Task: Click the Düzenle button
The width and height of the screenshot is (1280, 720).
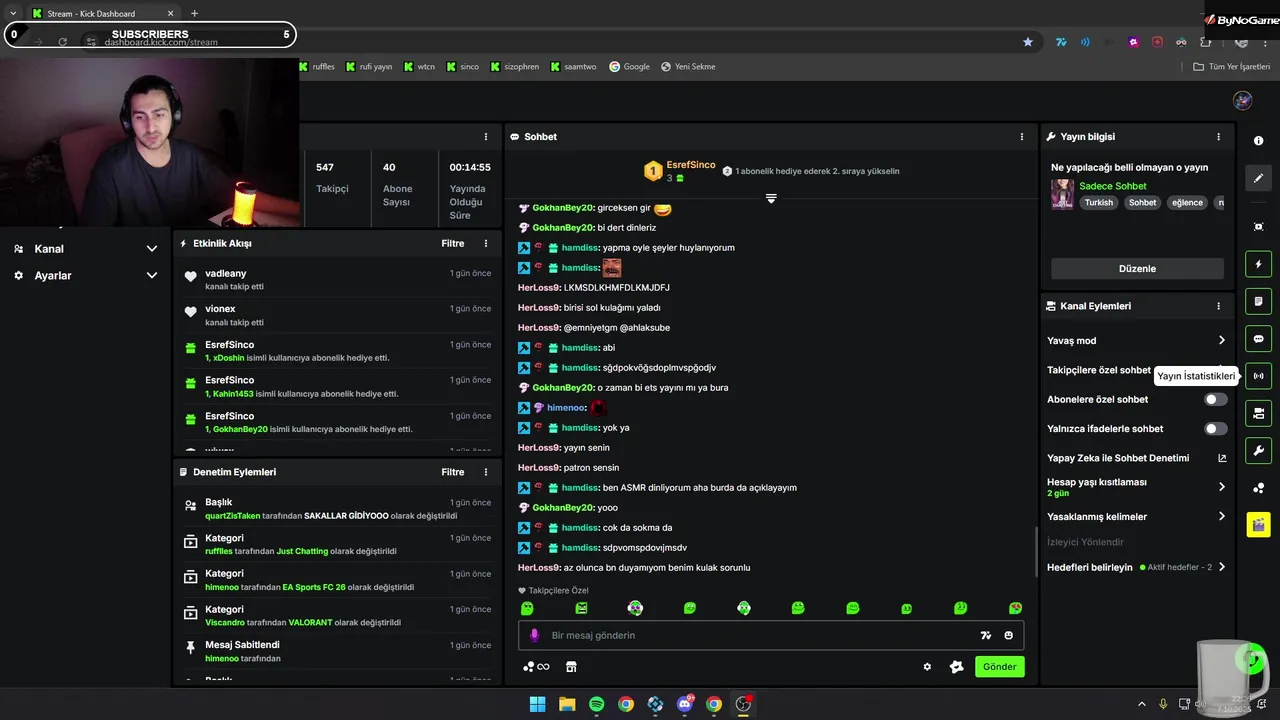Action: point(1137,269)
